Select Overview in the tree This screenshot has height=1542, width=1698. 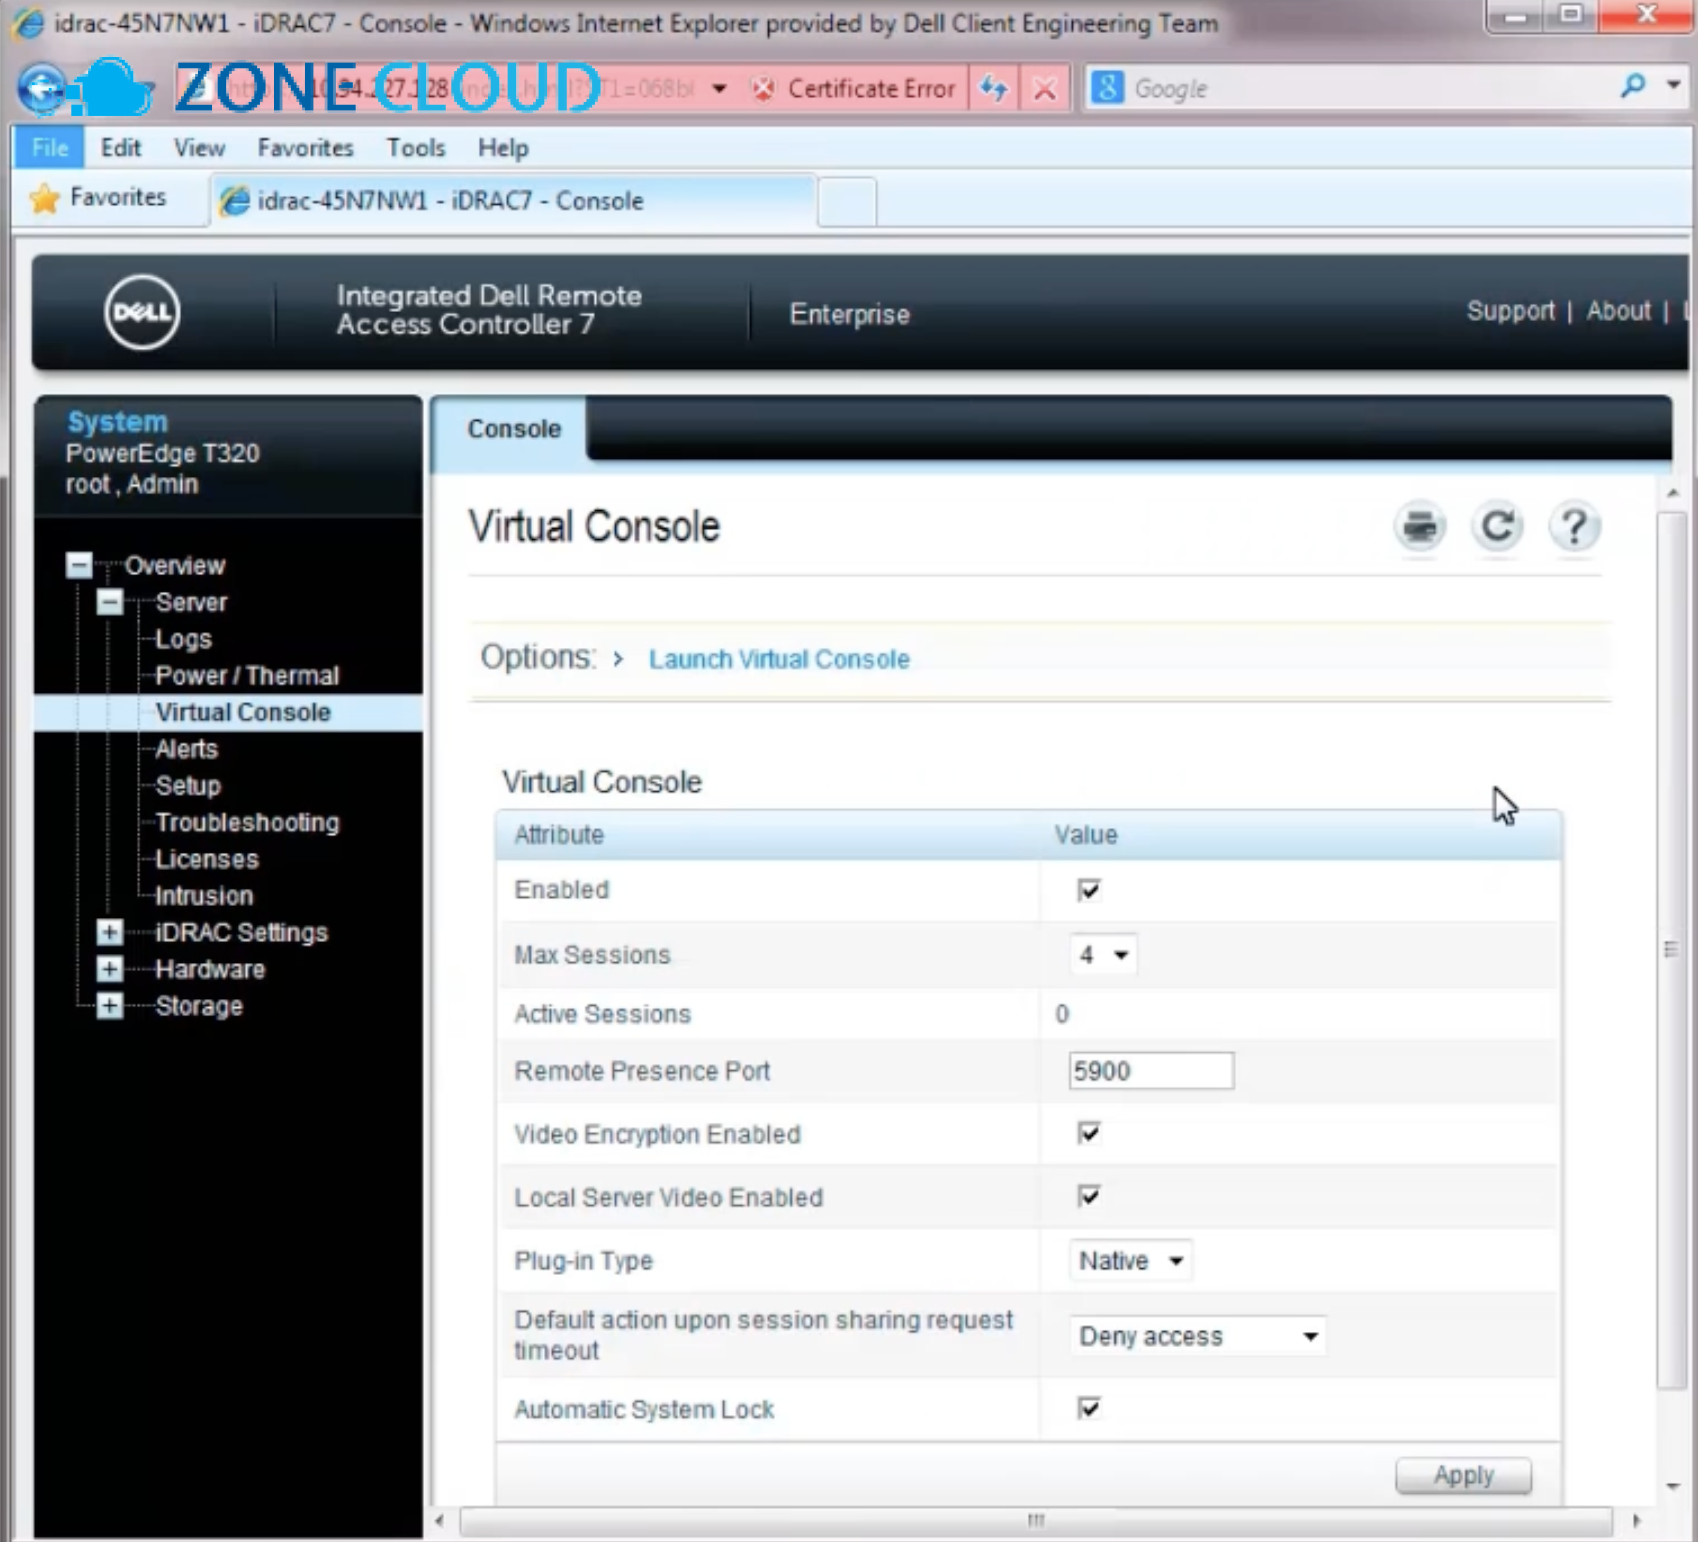point(175,565)
